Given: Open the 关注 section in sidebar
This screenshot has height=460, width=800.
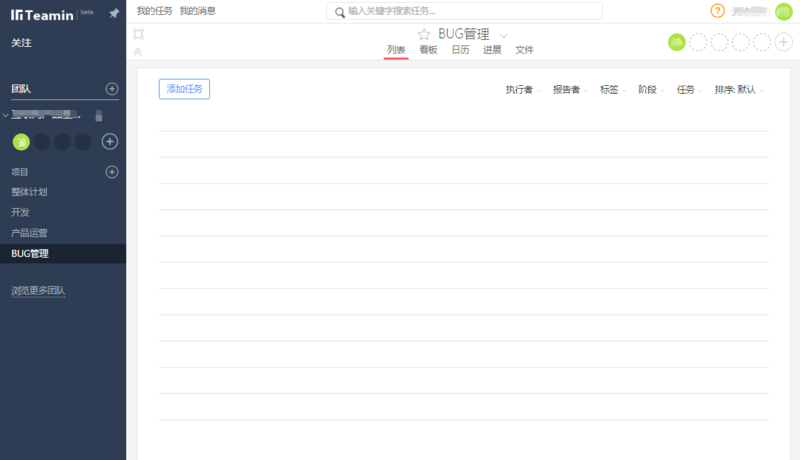Looking at the screenshot, I should click(x=21, y=43).
